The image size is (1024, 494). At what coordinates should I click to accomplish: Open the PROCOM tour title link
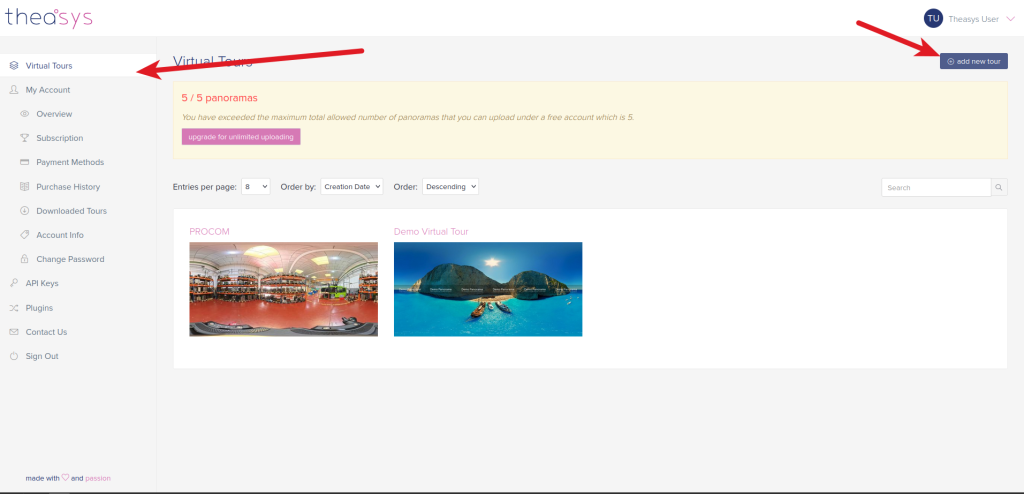click(209, 231)
